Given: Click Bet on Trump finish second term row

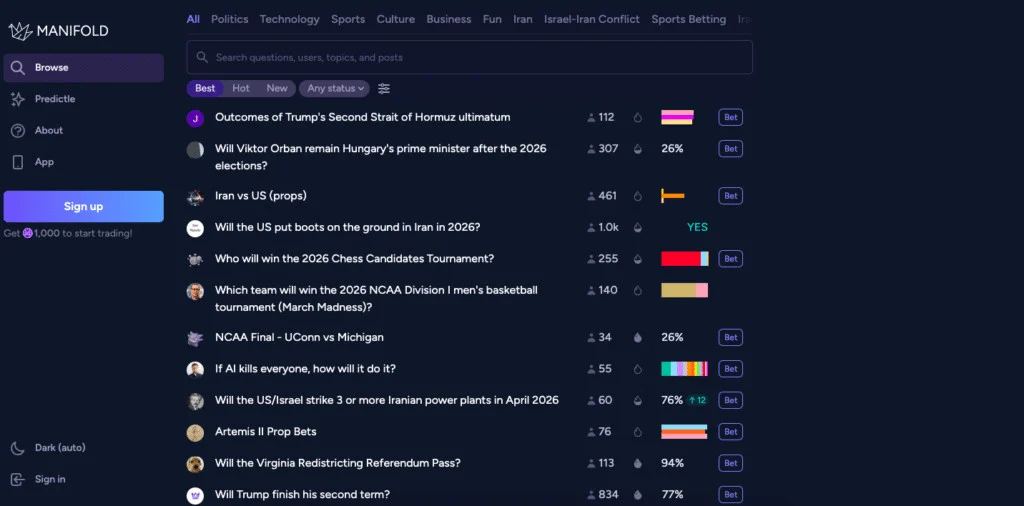Looking at the screenshot, I should [731, 495].
